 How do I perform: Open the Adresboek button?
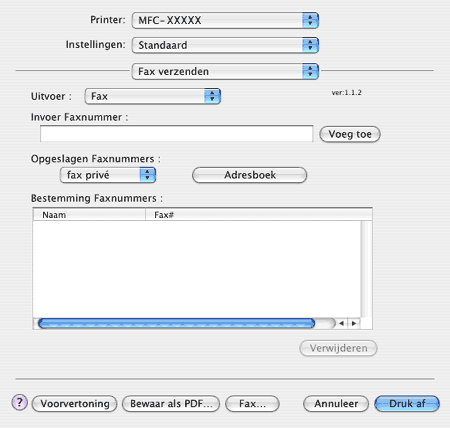[250, 175]
